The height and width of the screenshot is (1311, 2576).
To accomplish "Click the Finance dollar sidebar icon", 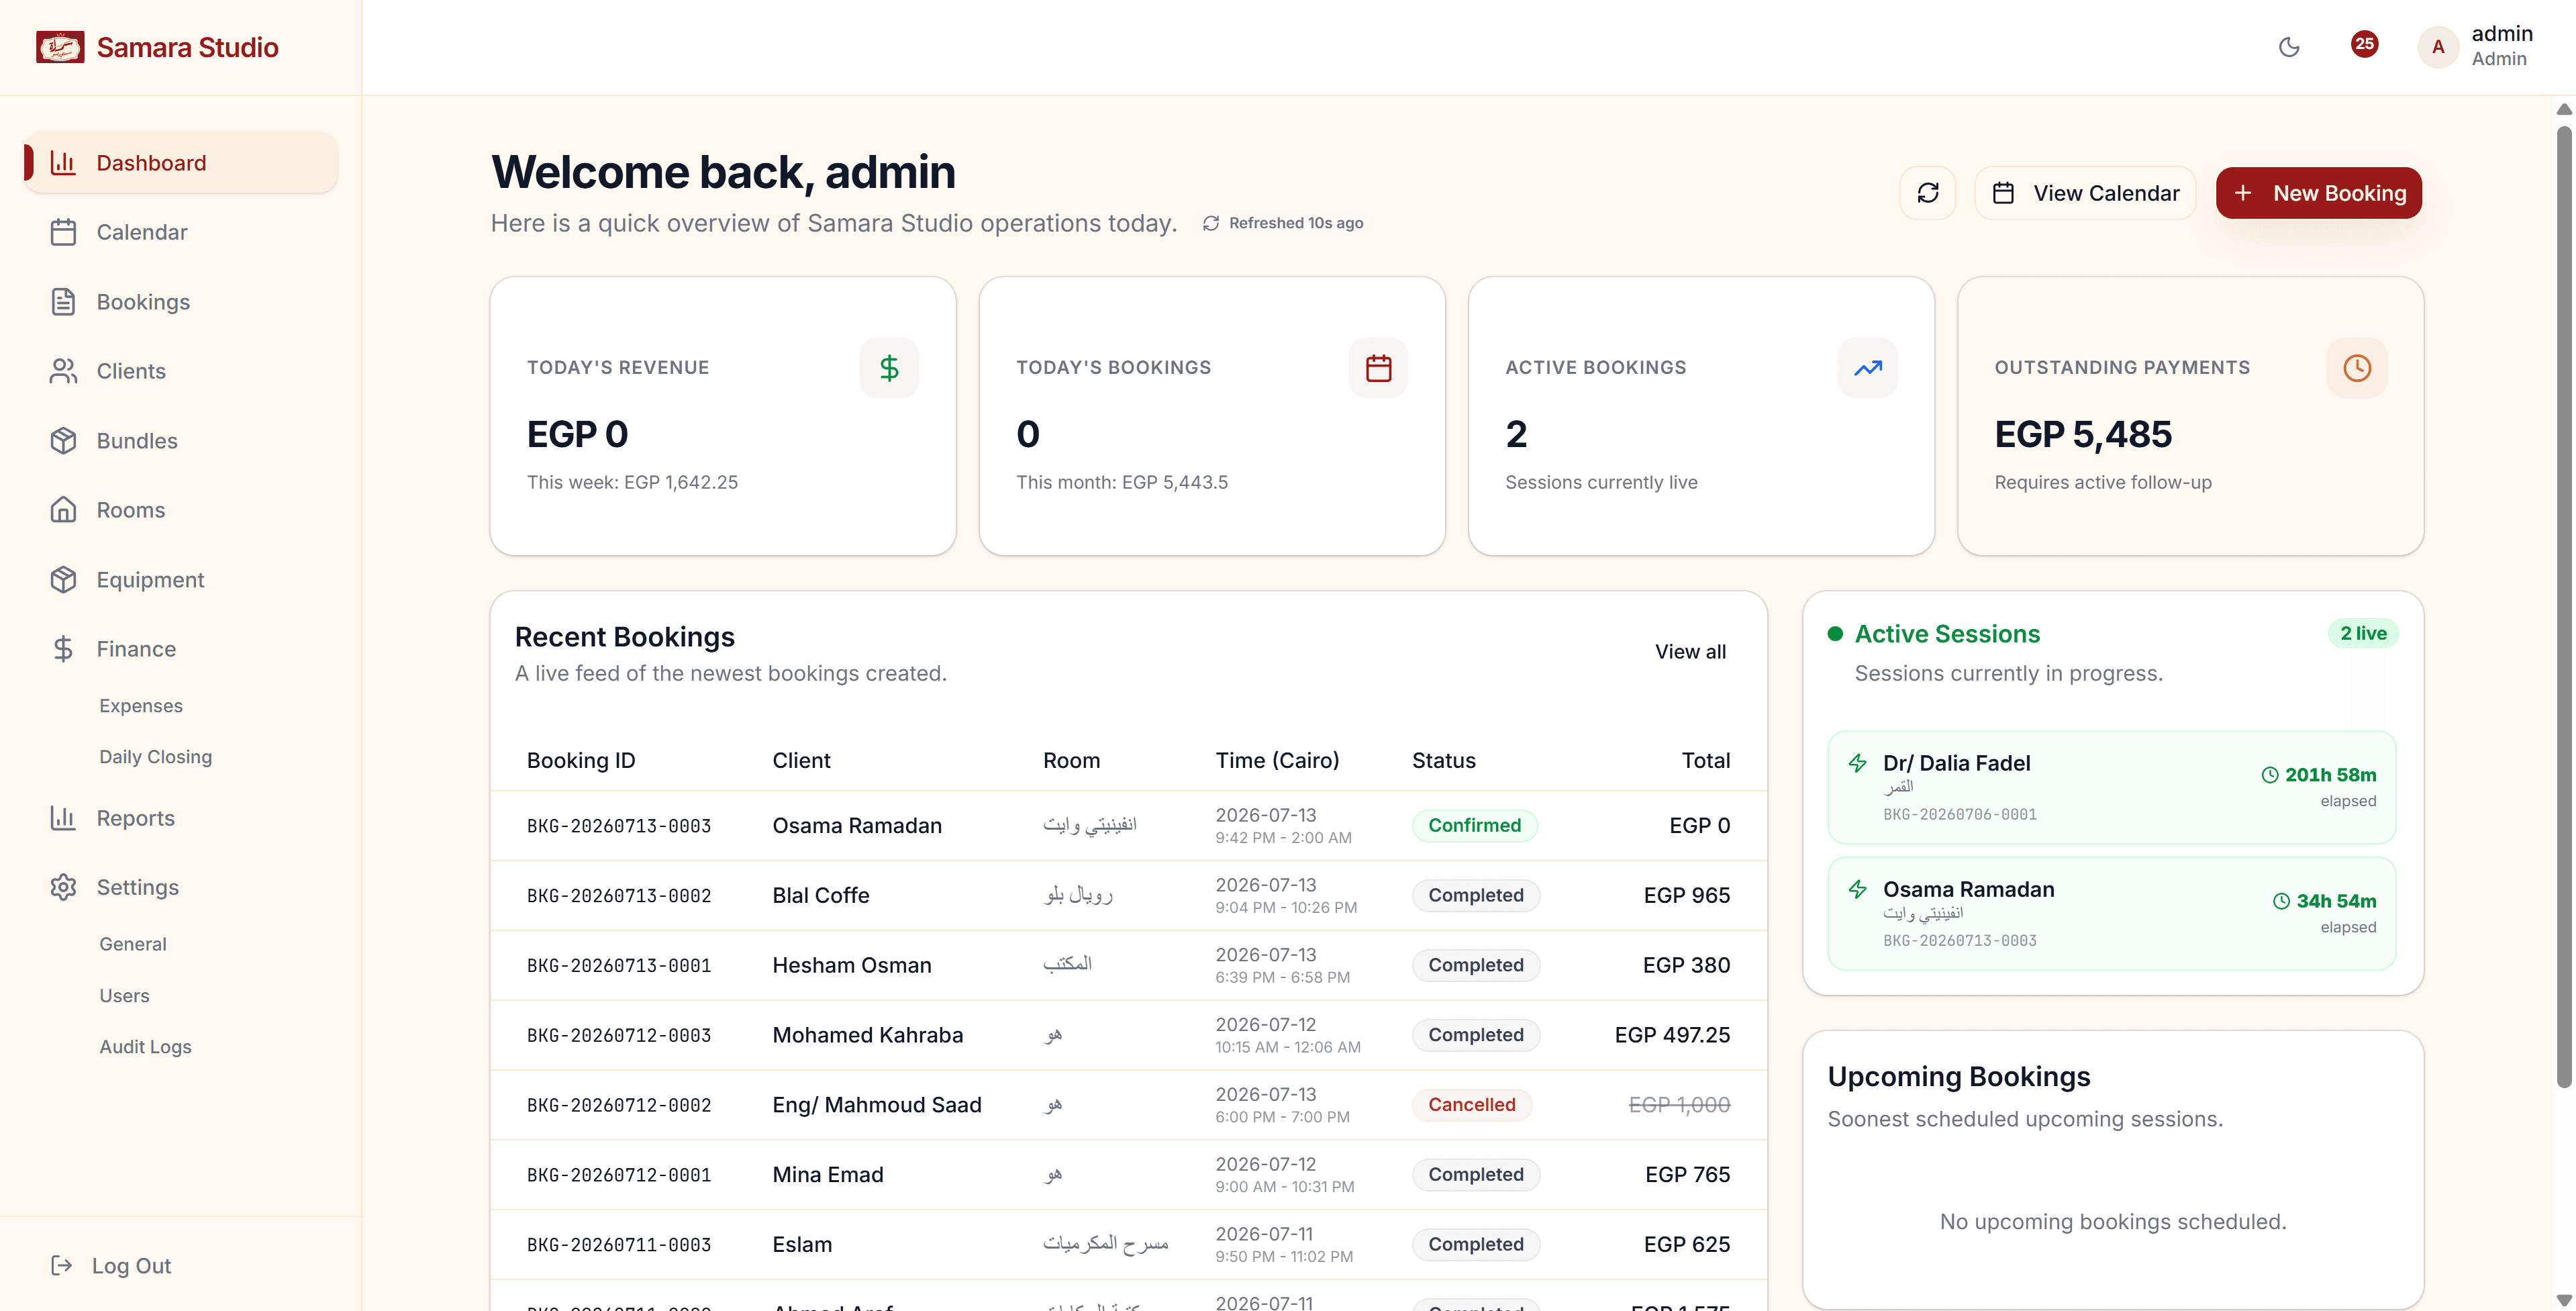I will tap(63, 649).
